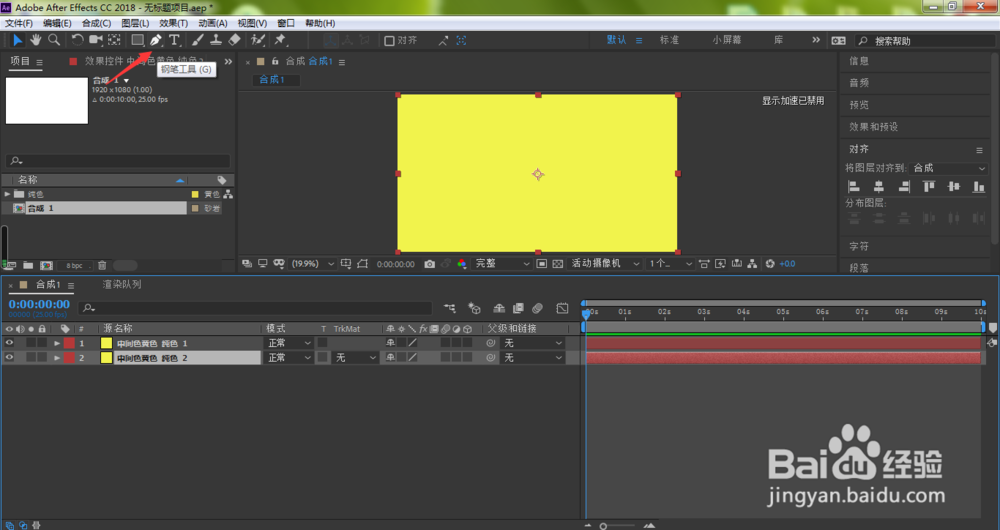Open the 合成(C) menu

click(x=96, y=23)
